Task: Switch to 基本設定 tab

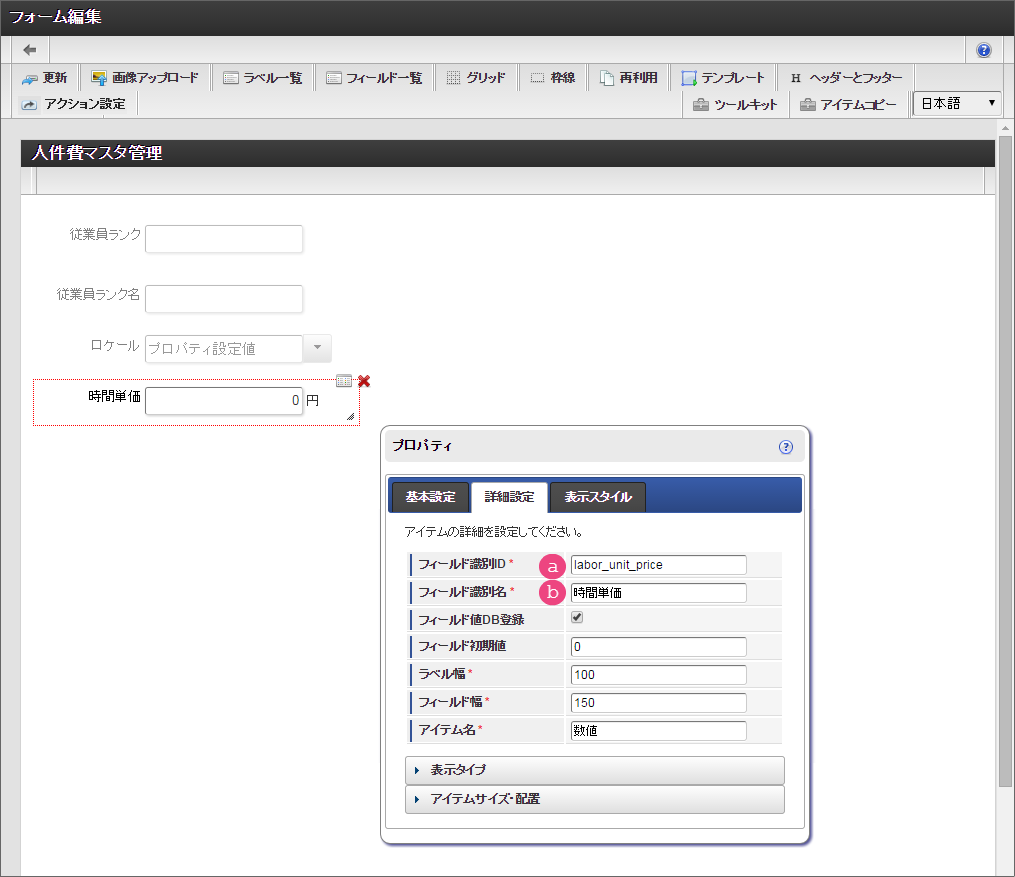Action: tap(430, 497)
